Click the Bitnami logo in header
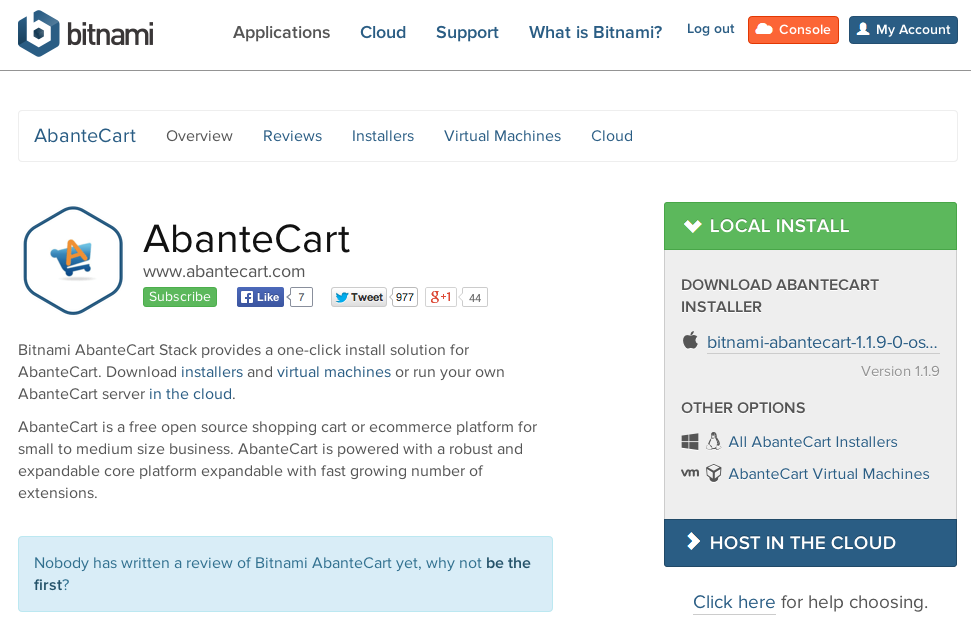971x624 pixels. 85,33
